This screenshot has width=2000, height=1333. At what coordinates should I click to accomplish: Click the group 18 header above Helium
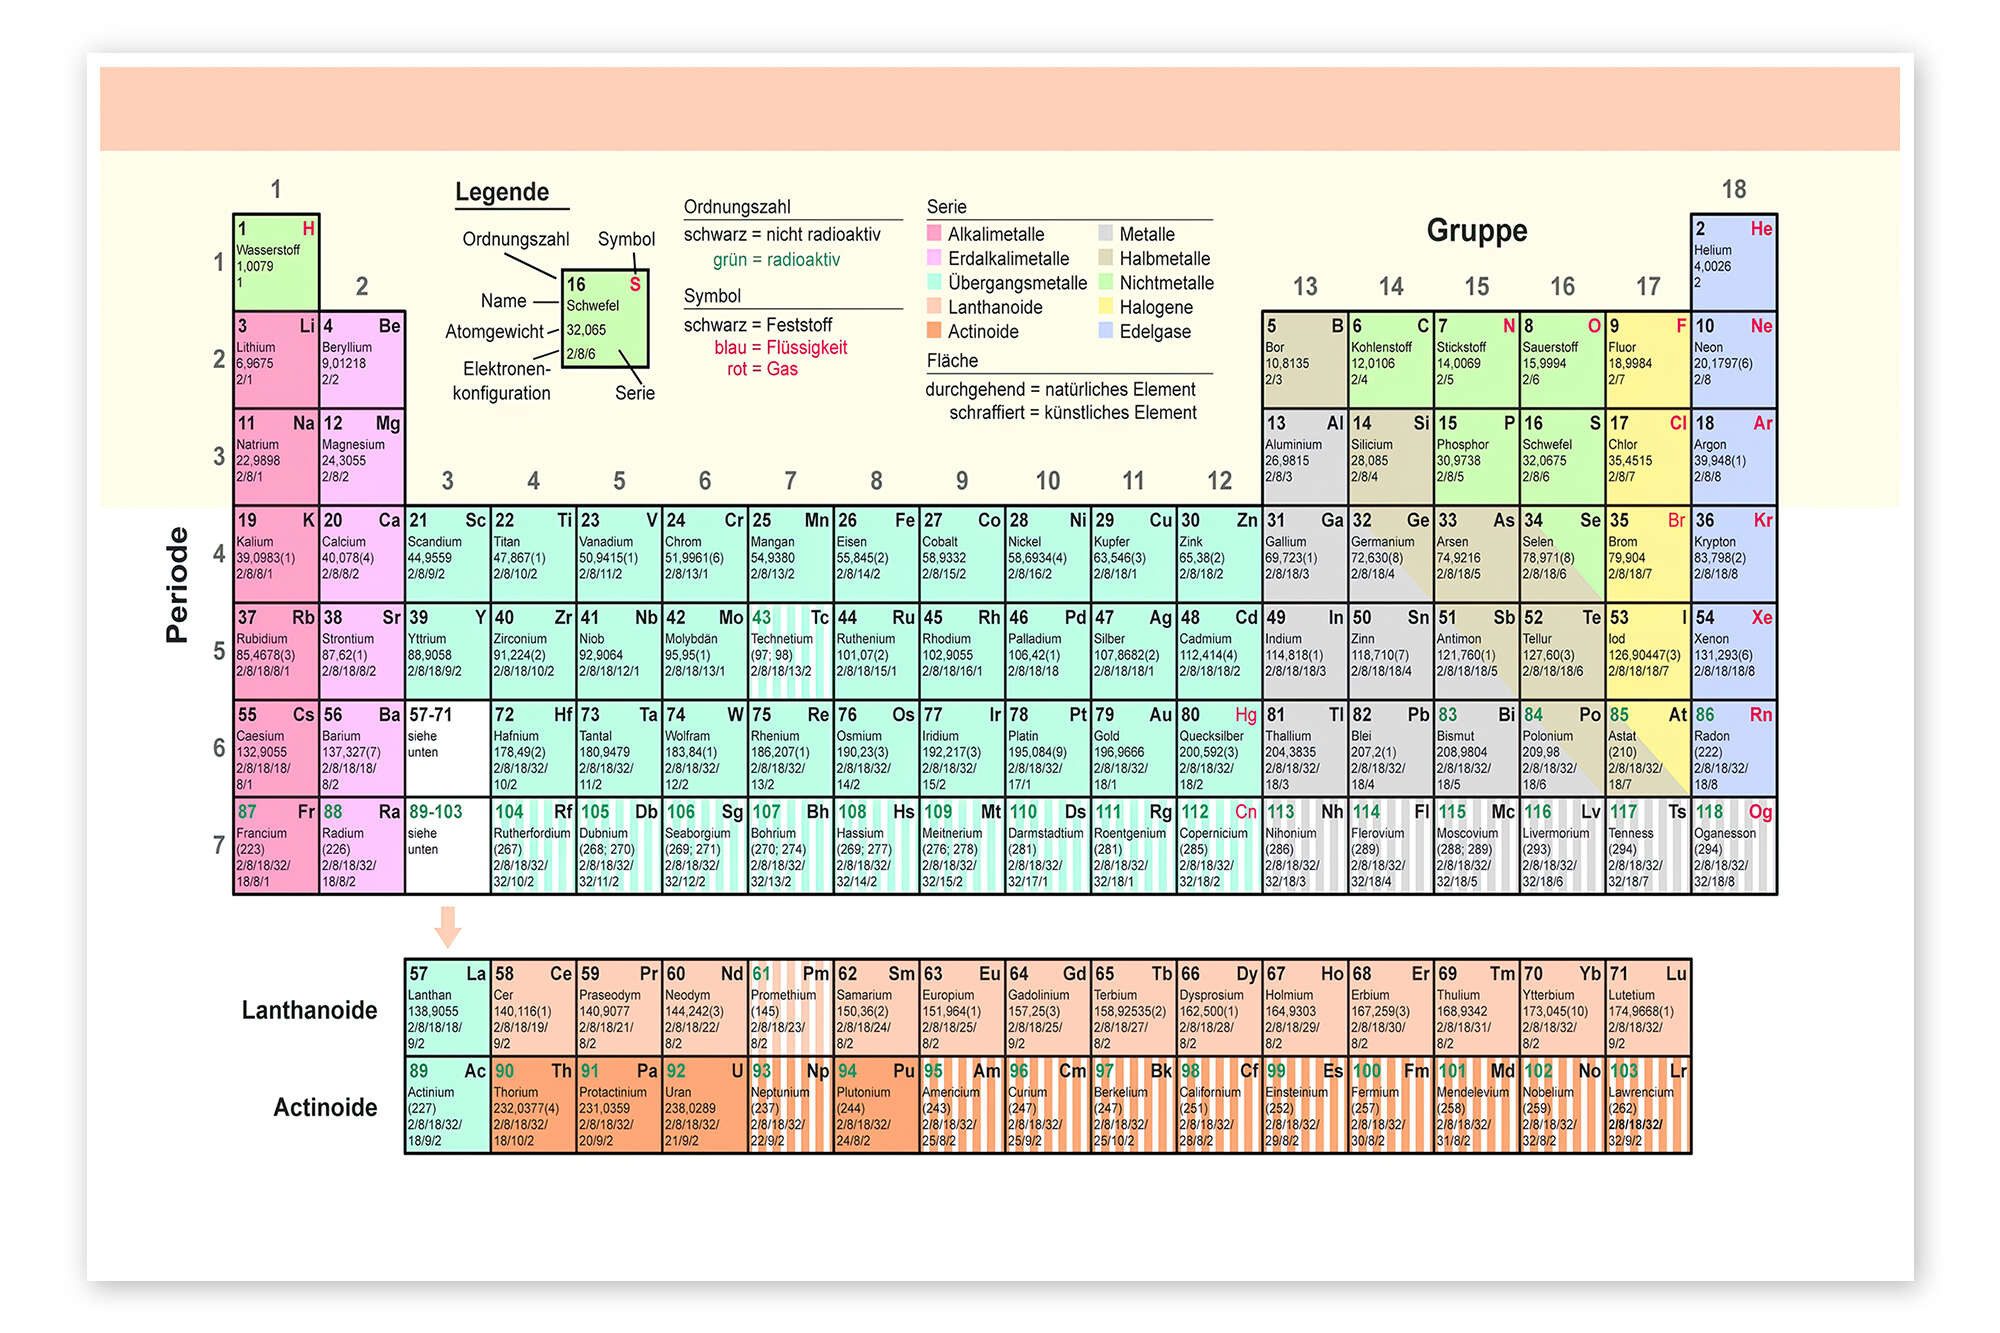pos(1734,189)
